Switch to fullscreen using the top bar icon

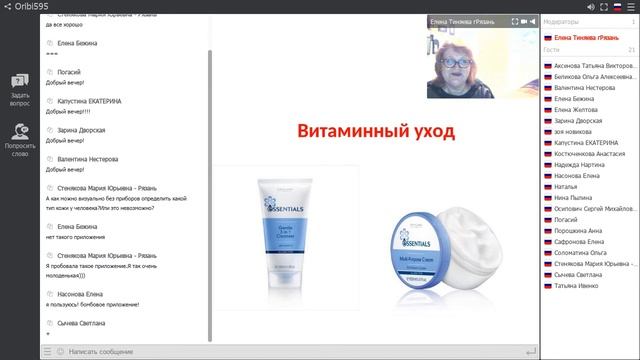coord(604,7)
